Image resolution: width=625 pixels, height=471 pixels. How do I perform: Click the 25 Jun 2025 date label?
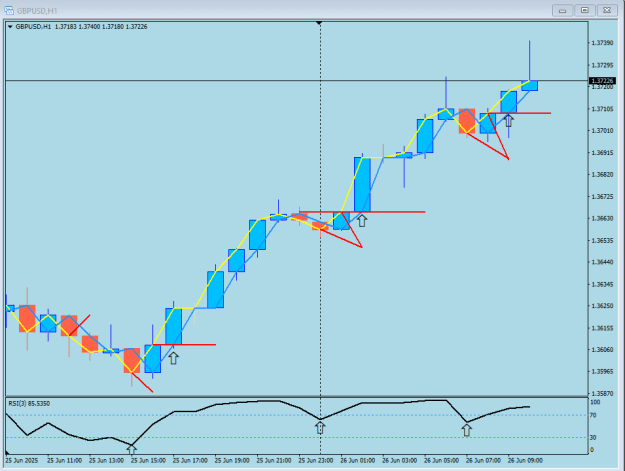[22, 461]
